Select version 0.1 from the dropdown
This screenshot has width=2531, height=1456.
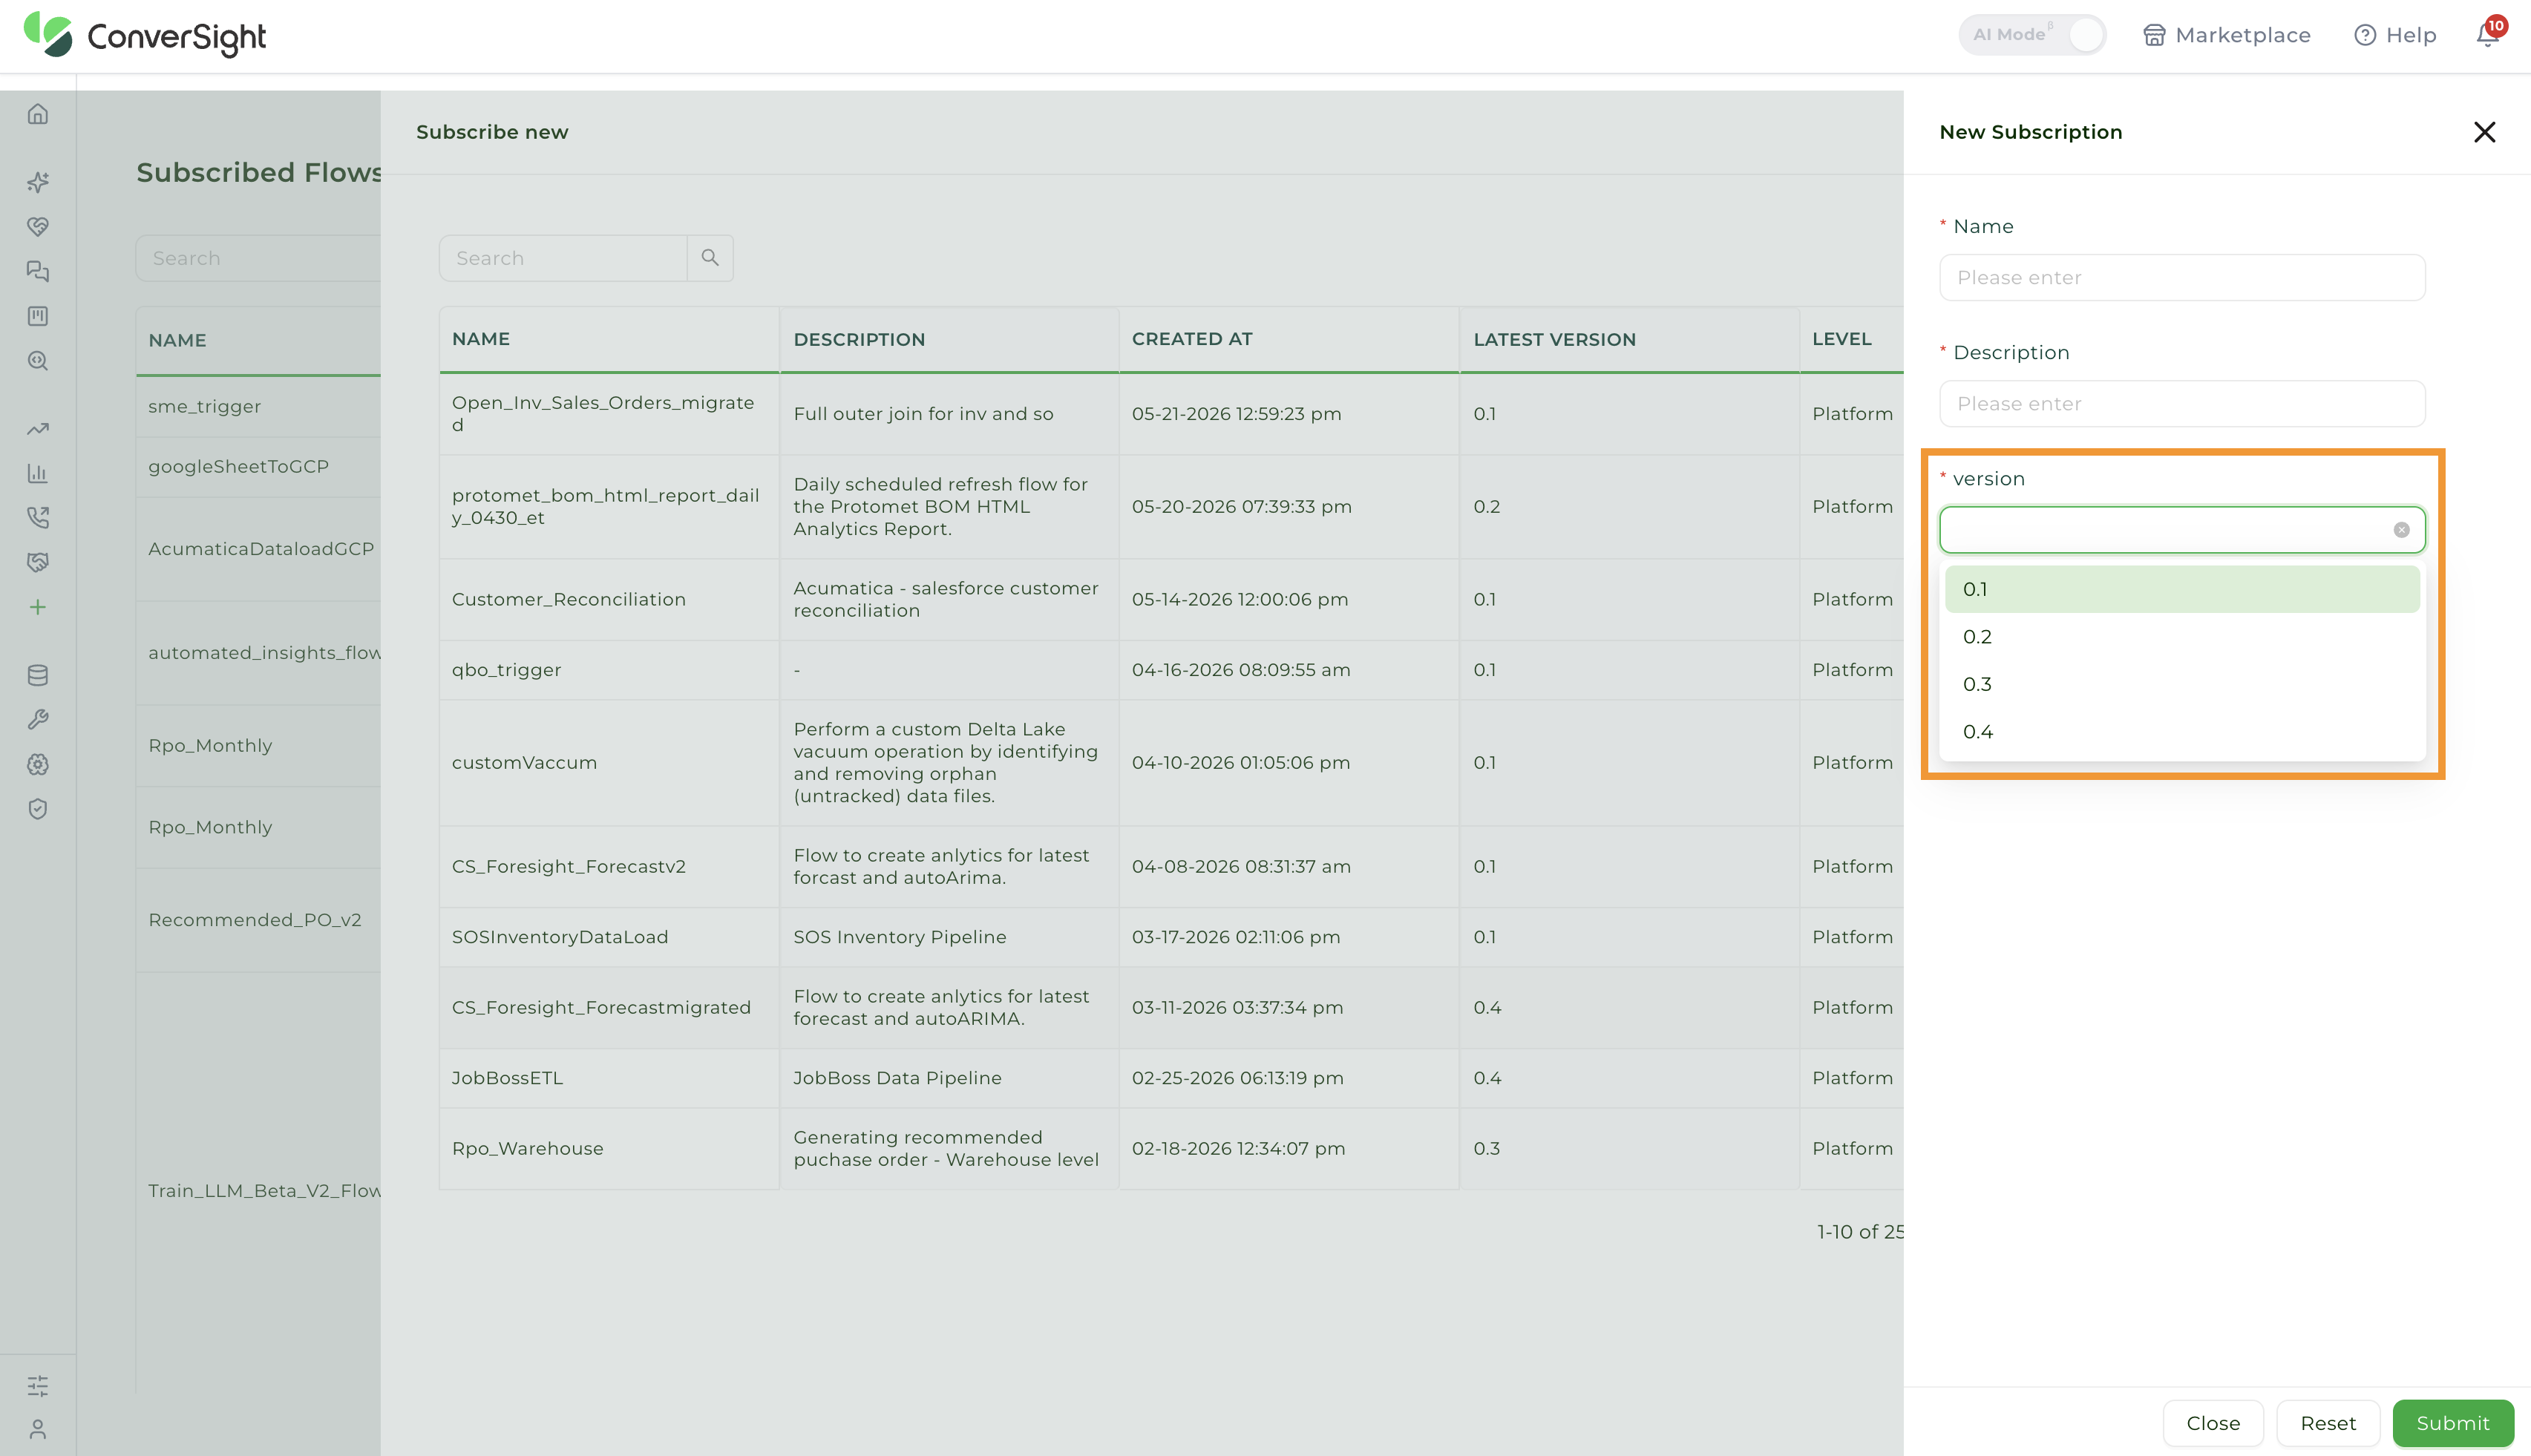coord(2181,589)
